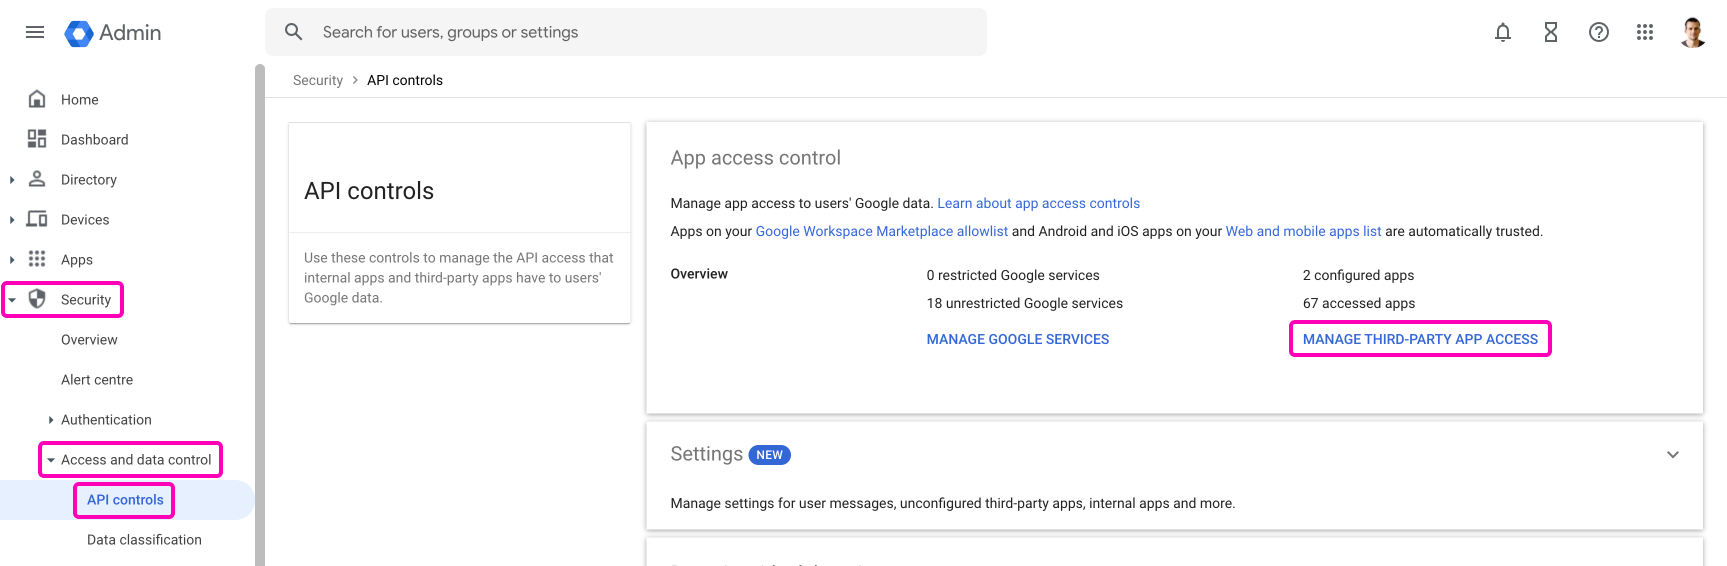Image resolution: width=1727 pixels, height=566 pixels.
Task: Expand the Authentication submenu arrow
Action: pos(51,420)
